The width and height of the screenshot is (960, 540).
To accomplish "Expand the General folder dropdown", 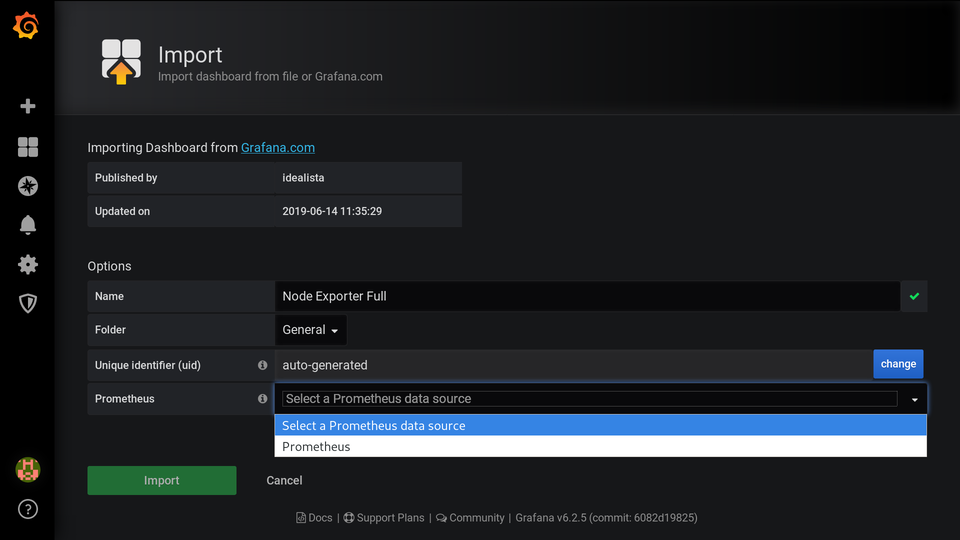I will tap(311, 330).
